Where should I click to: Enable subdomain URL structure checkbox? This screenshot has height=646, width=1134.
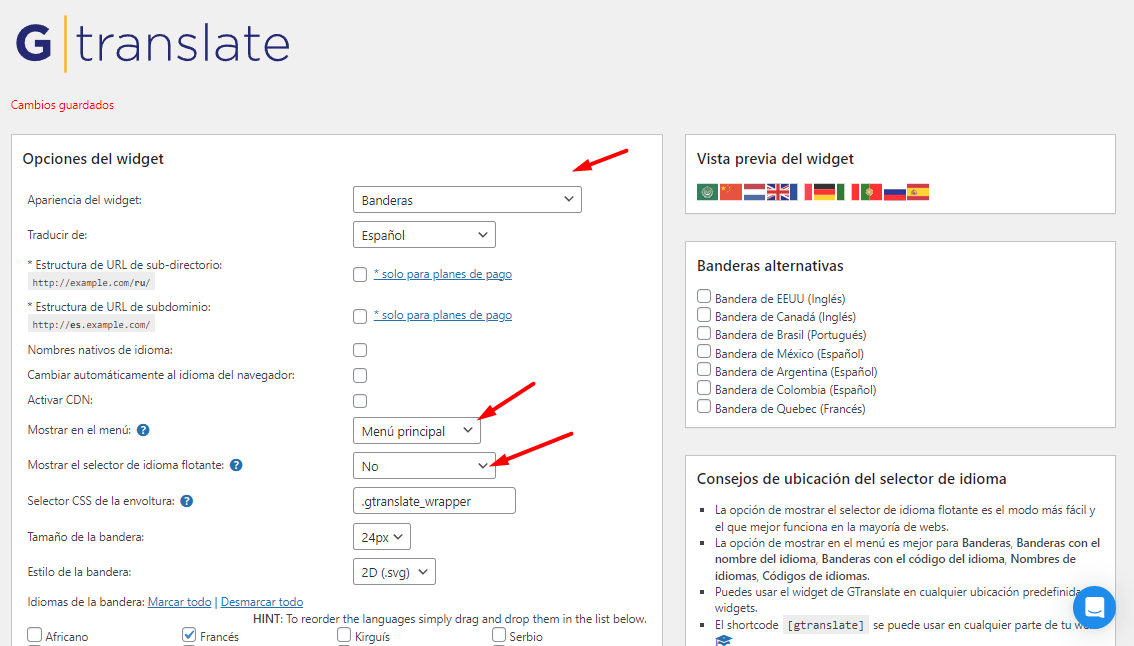coord(360,316)
